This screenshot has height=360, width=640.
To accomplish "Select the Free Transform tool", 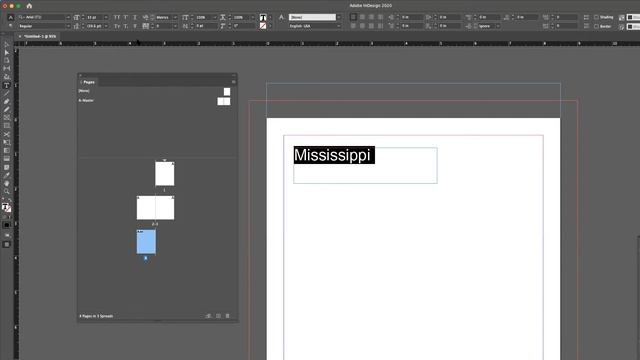I will point(7,142).
